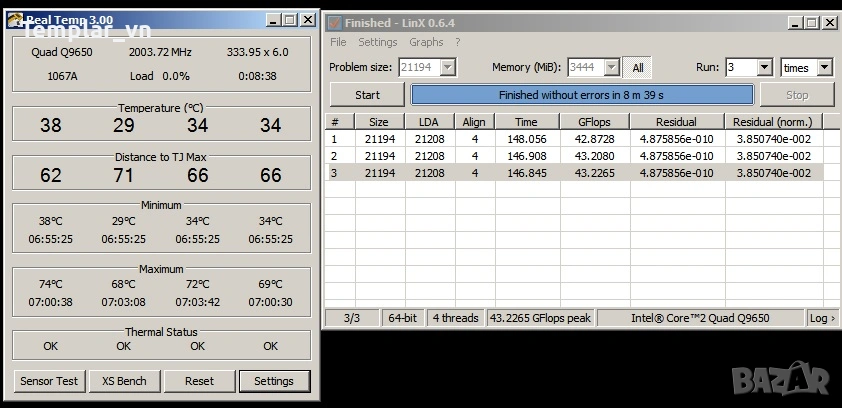The height and width of the screenshot is (408, 842).
Task: Click the Sensor Test button
Action: (49, 381)
